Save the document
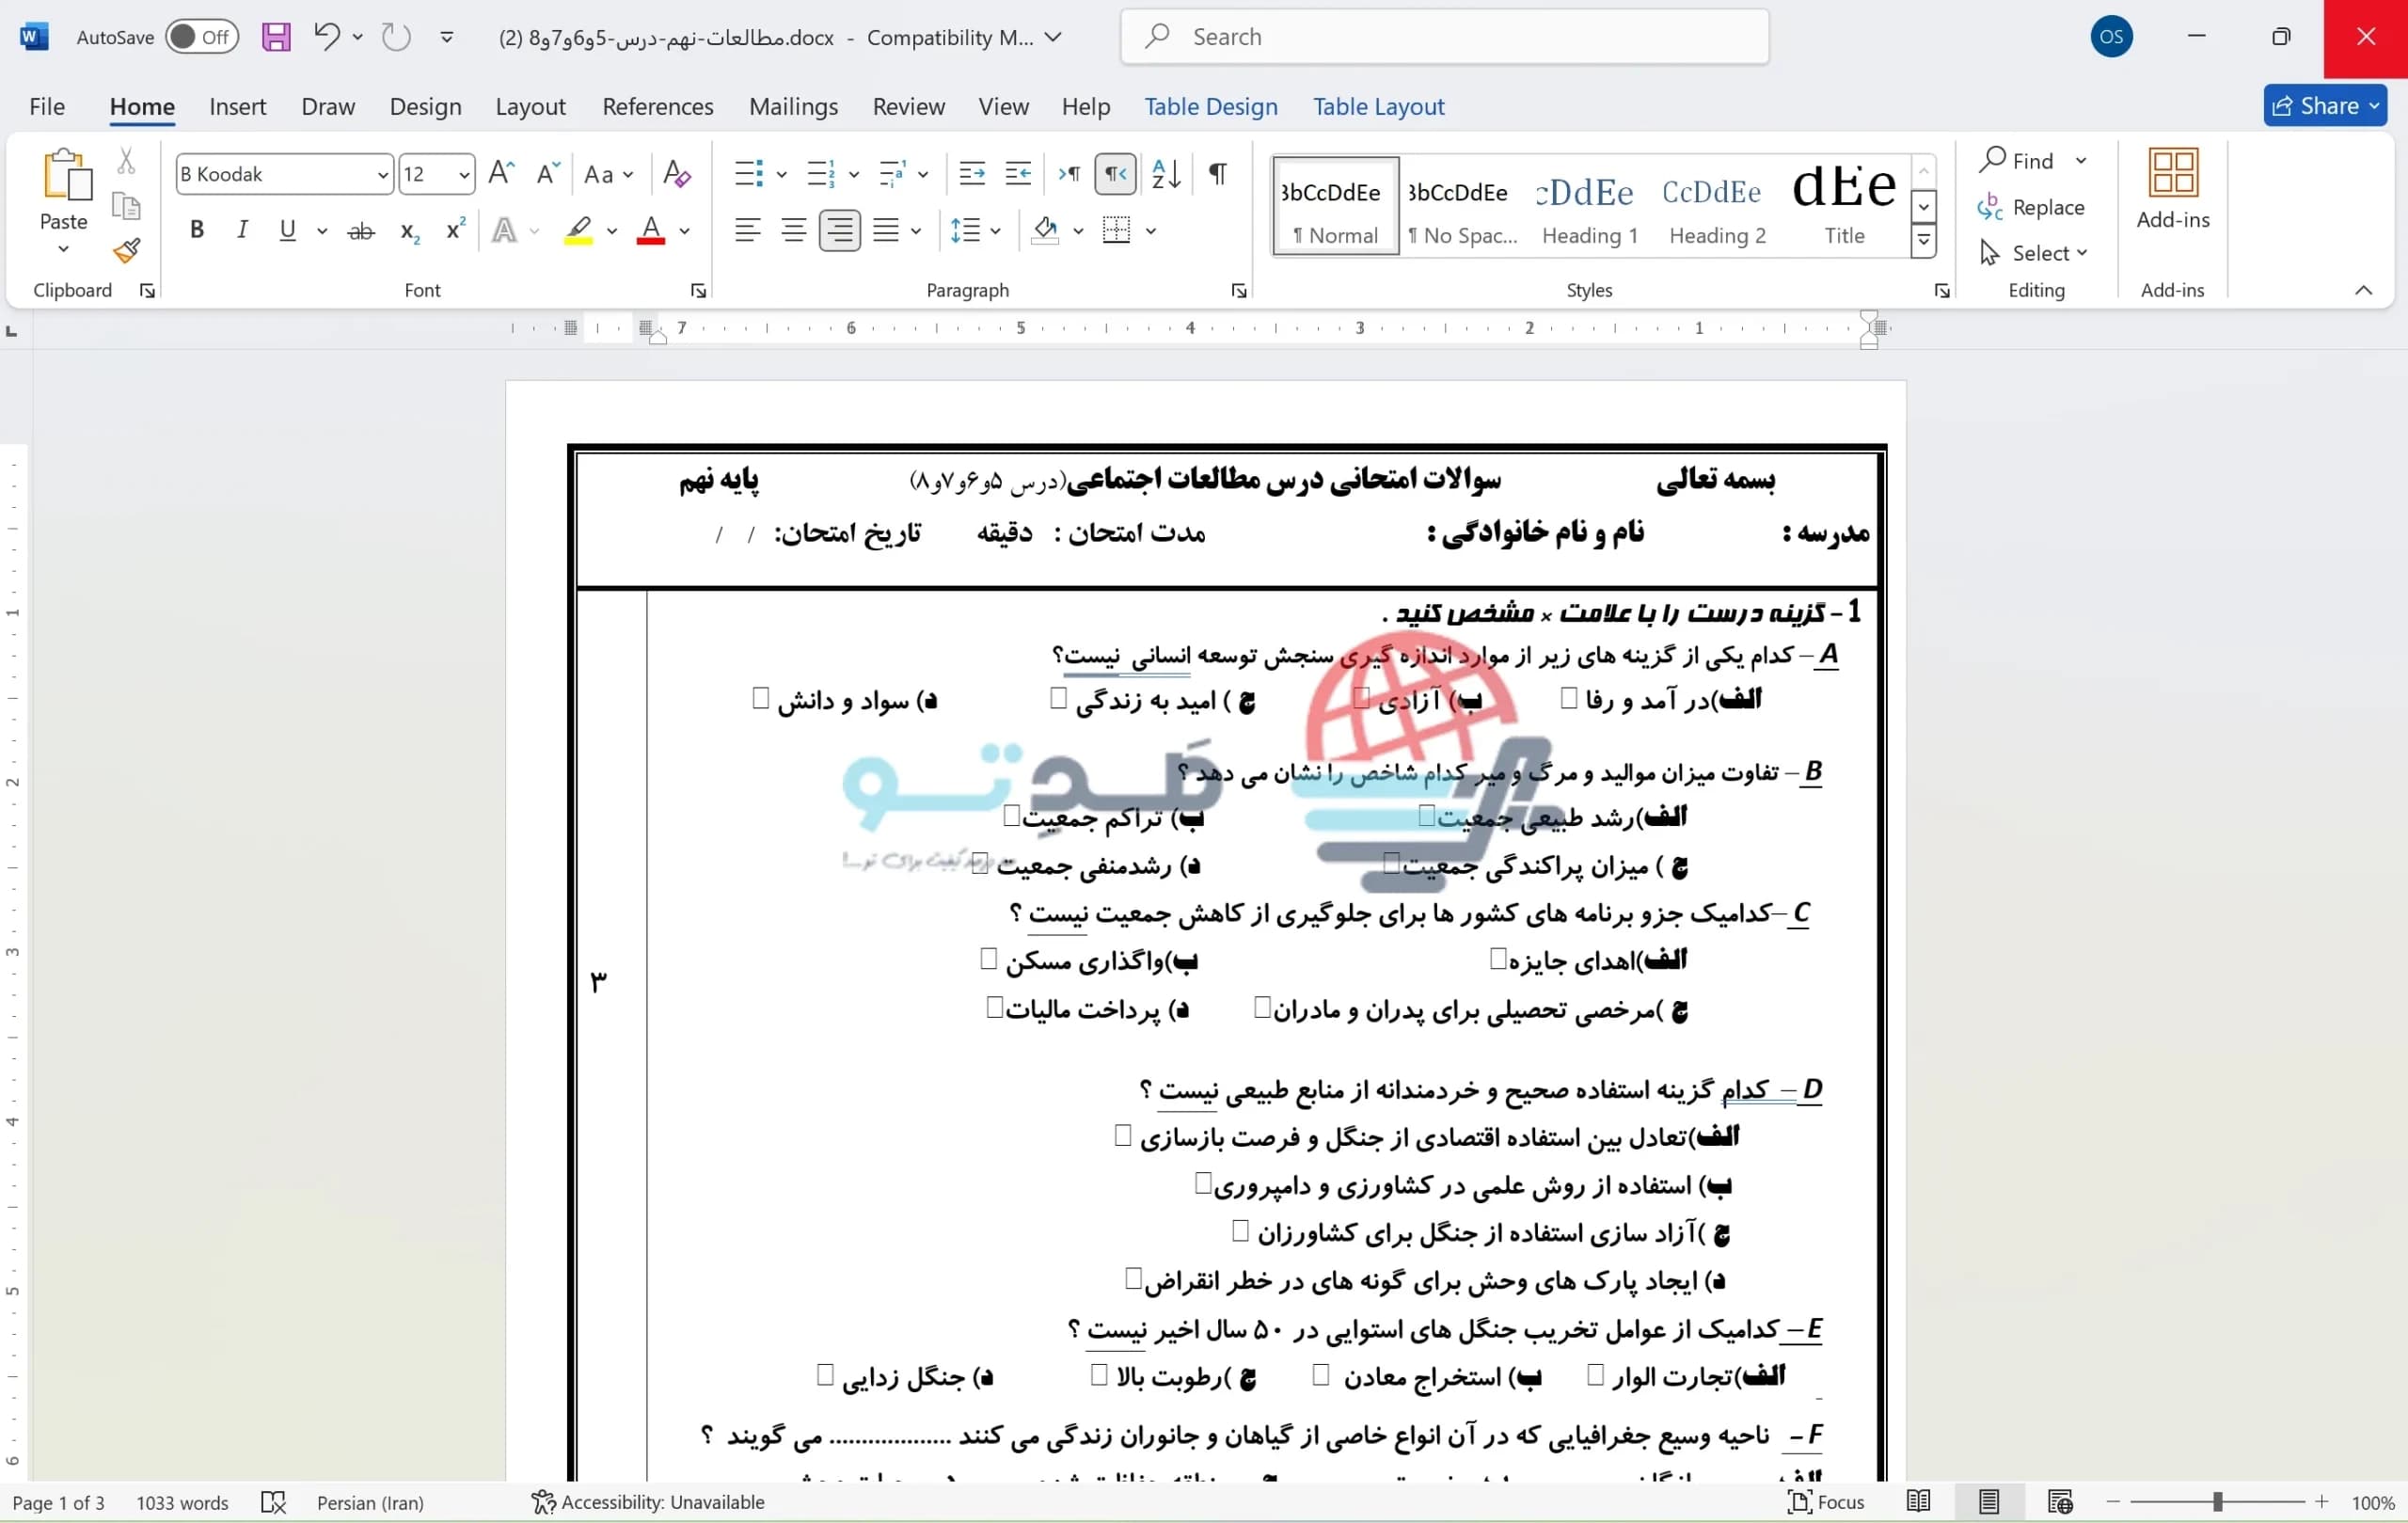The width and height of the screenshot is (2408, 1523). (x=276, y=37)
